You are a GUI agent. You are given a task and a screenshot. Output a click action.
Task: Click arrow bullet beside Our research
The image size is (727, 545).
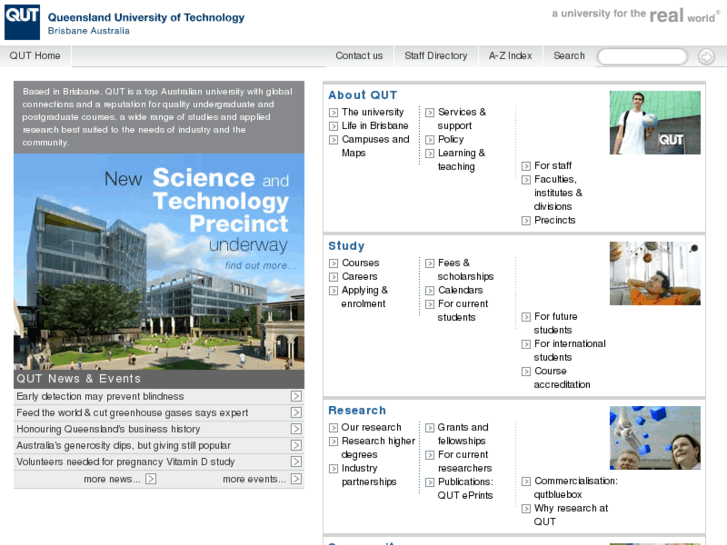tap(333, 428)
